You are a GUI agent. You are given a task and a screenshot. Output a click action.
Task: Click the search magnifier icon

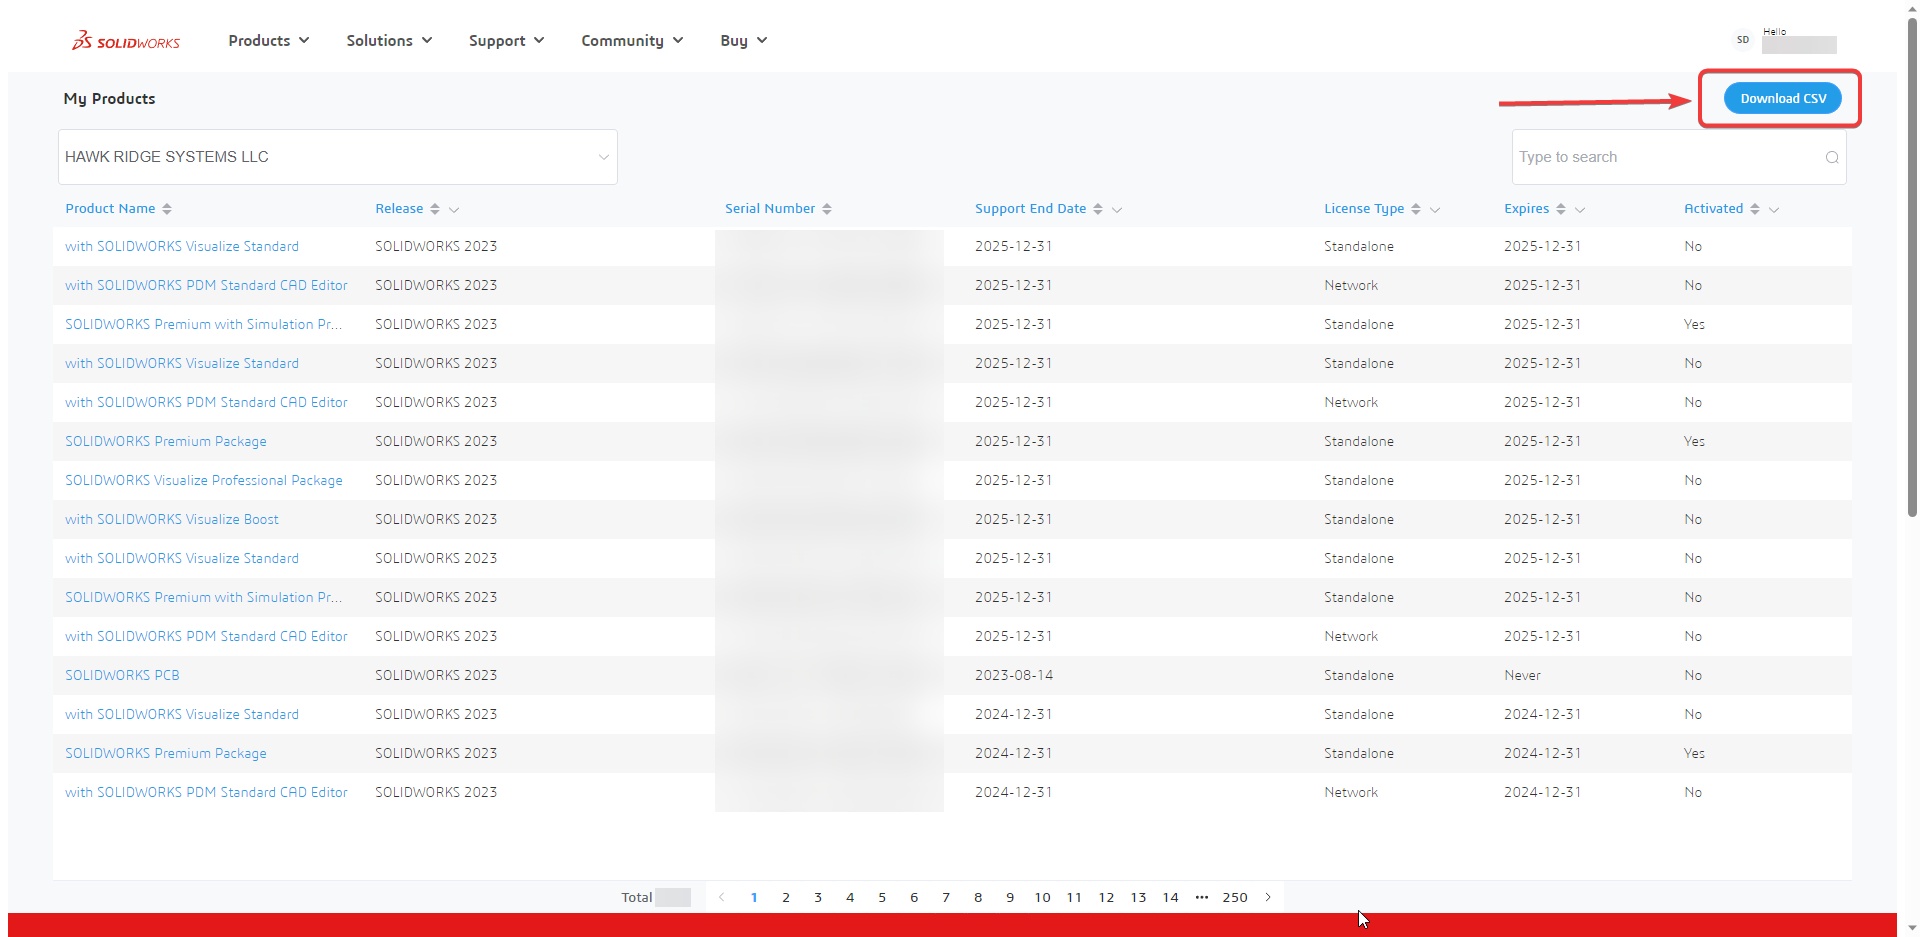tap(1831, 157)
